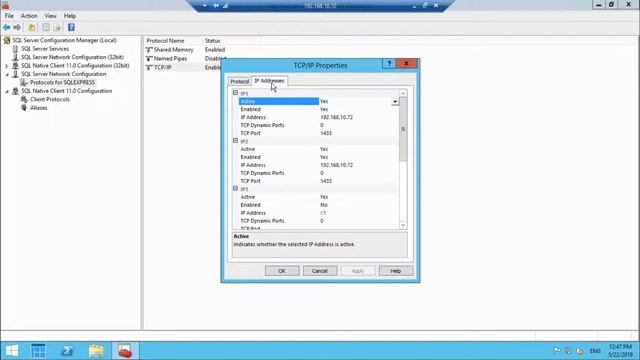Click OK in TCP/IP Properties

click(282, 271)
